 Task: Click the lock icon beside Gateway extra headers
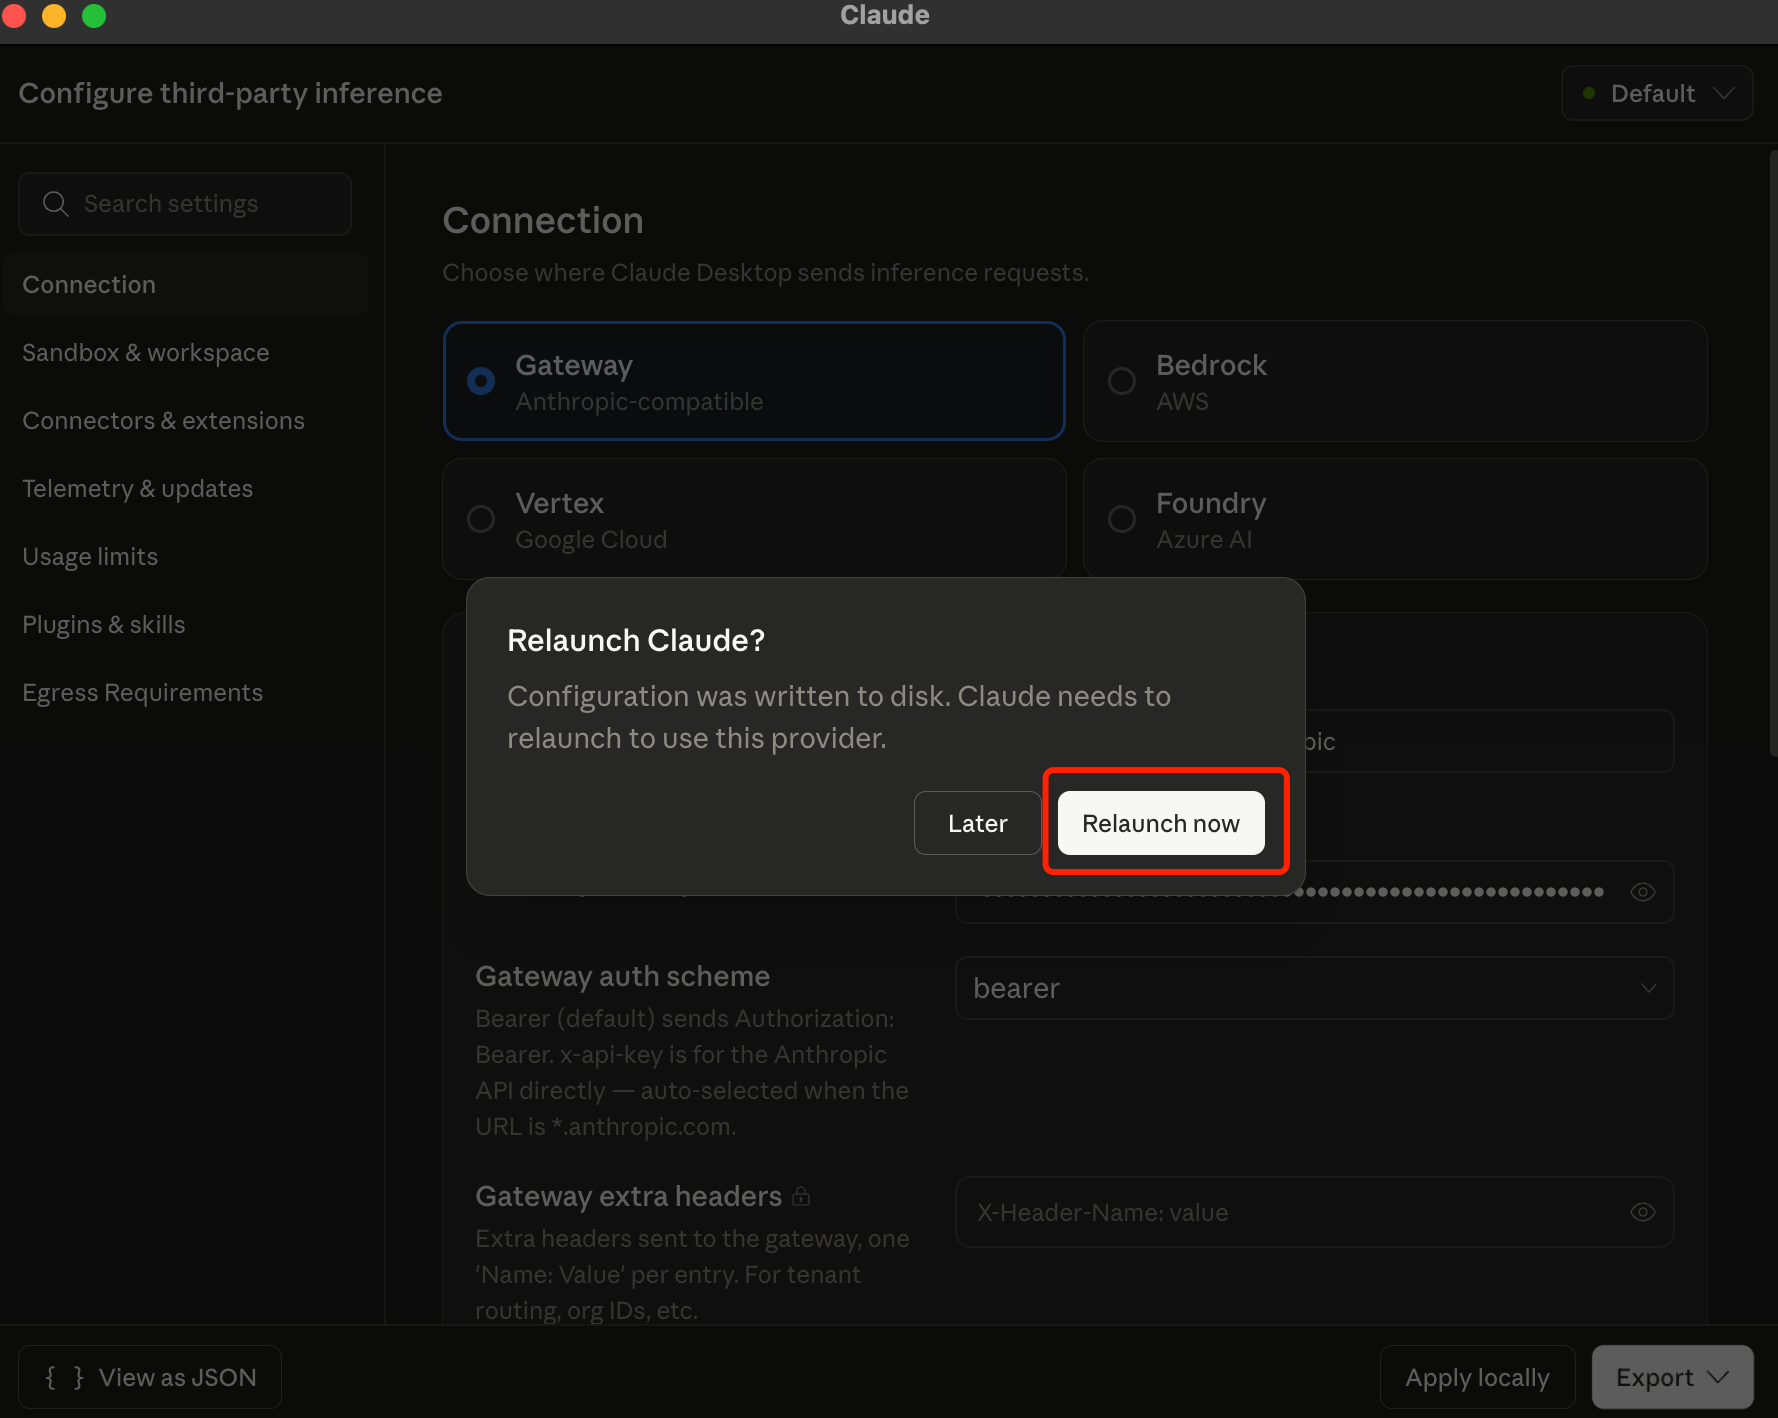point(801,1196)
